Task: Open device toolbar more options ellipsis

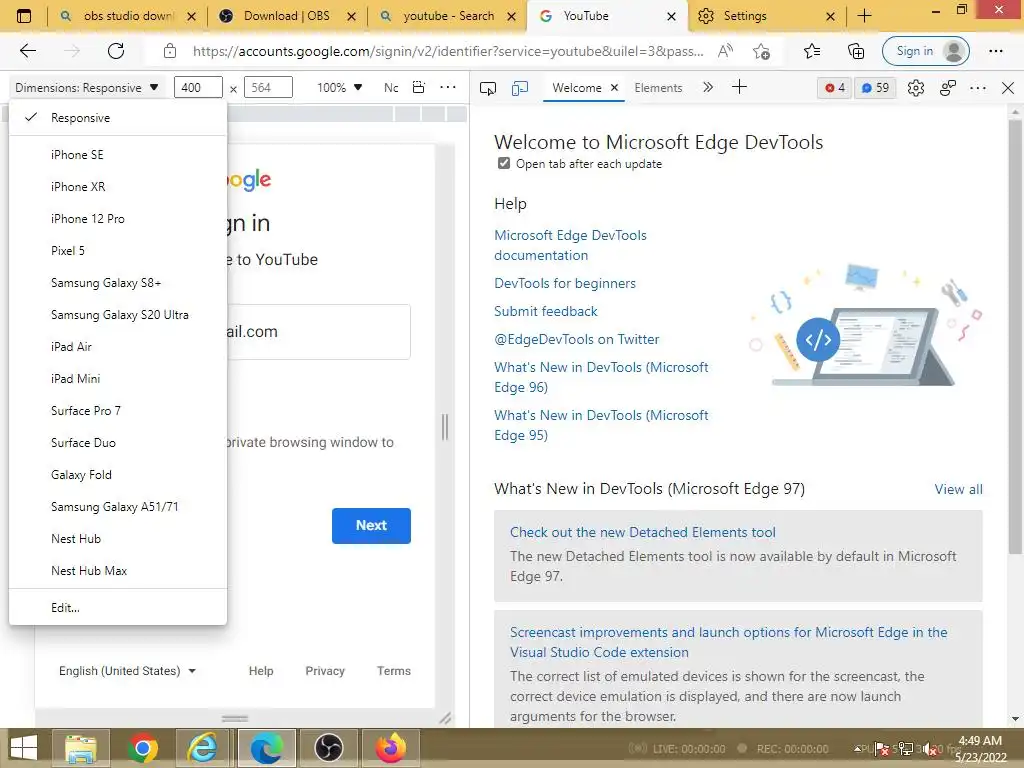Action: click(x=448, y=88)
